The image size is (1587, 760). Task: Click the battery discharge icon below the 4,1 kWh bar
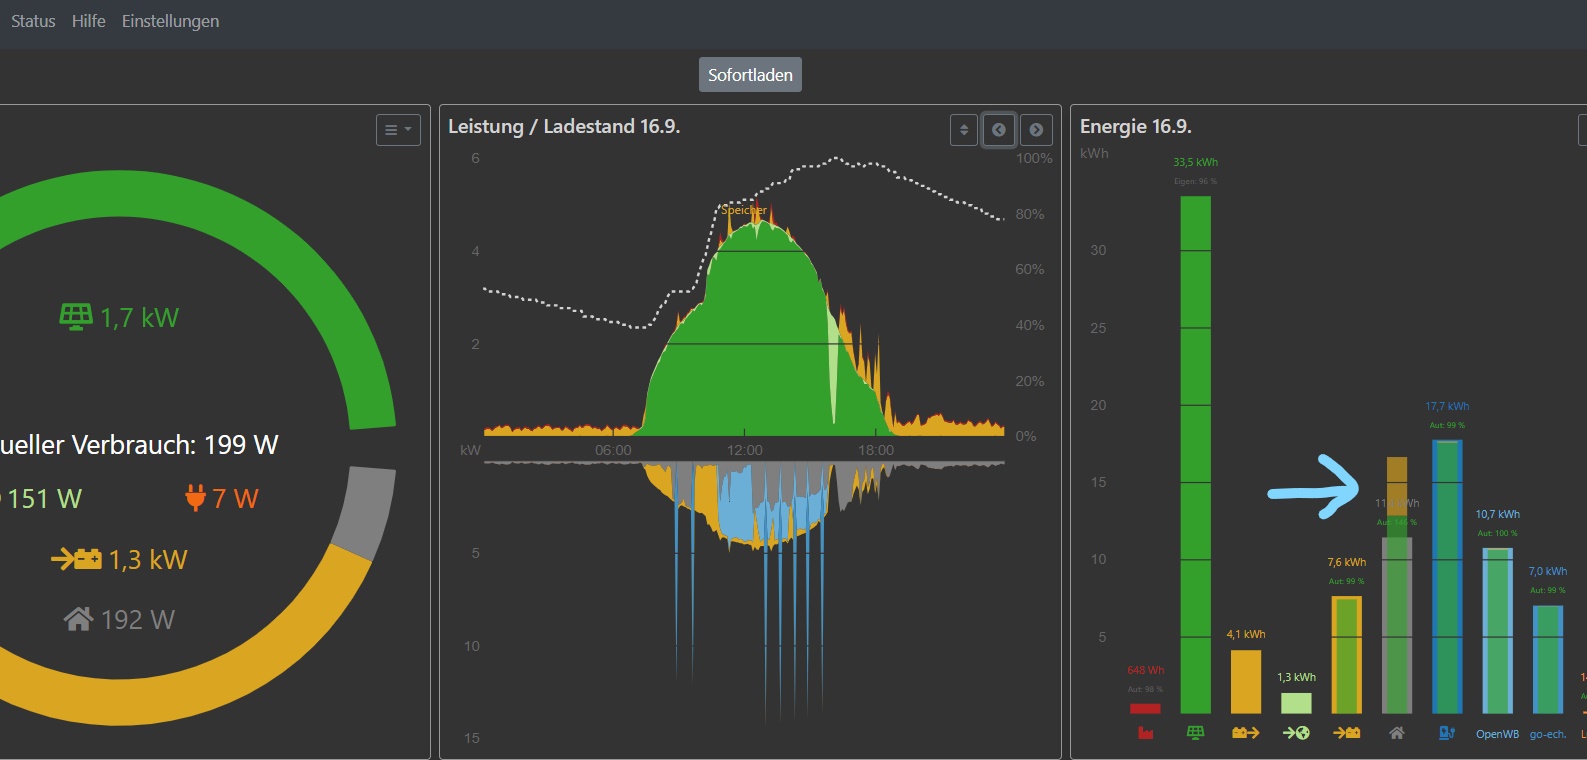point(1245,733)
